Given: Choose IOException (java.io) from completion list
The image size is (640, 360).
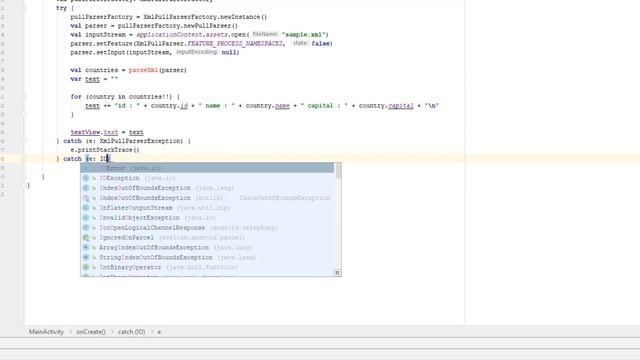Looking at the screenshot, I should tap(207, 178).
